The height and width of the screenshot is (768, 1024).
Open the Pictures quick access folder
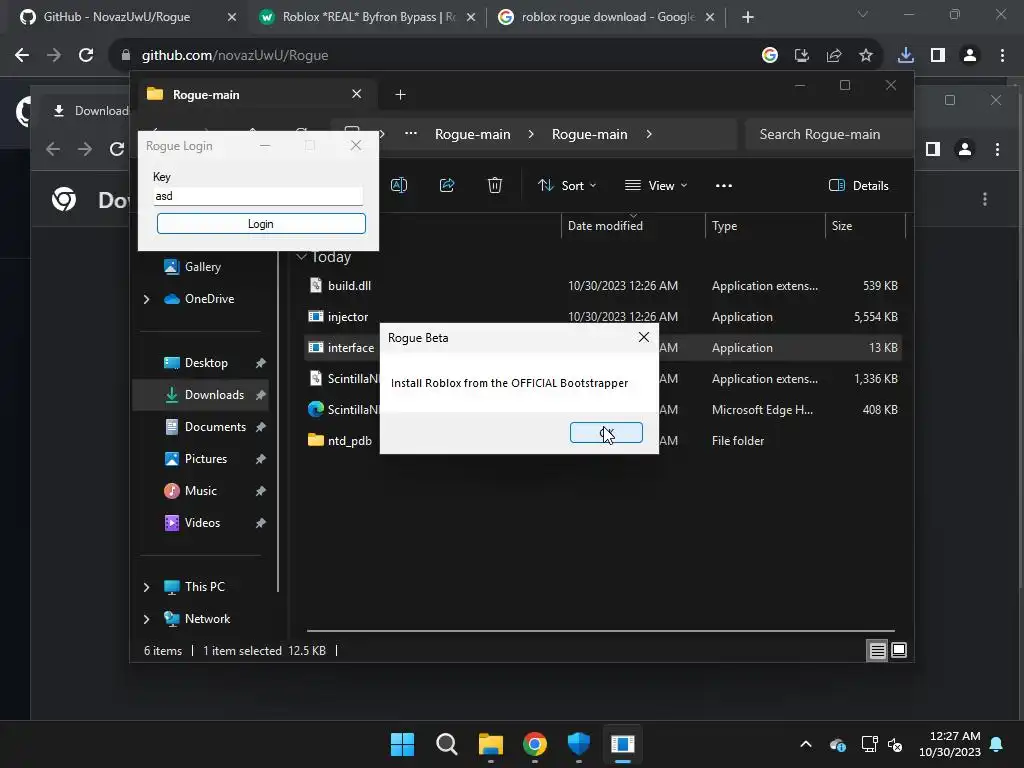[x=206, y=459]
